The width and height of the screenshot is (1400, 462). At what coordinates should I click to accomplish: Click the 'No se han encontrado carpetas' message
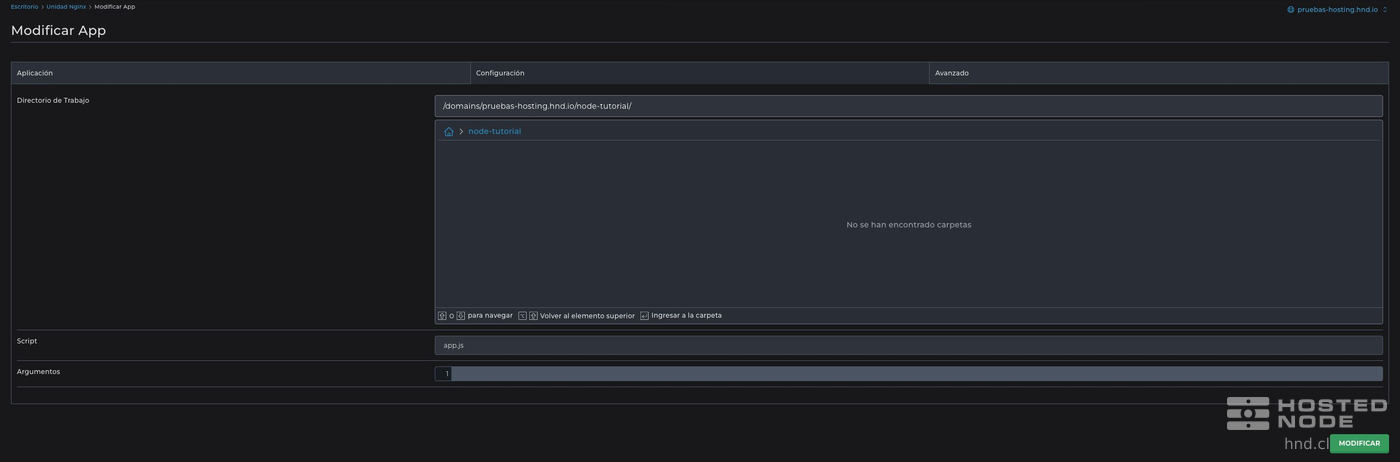908,225
